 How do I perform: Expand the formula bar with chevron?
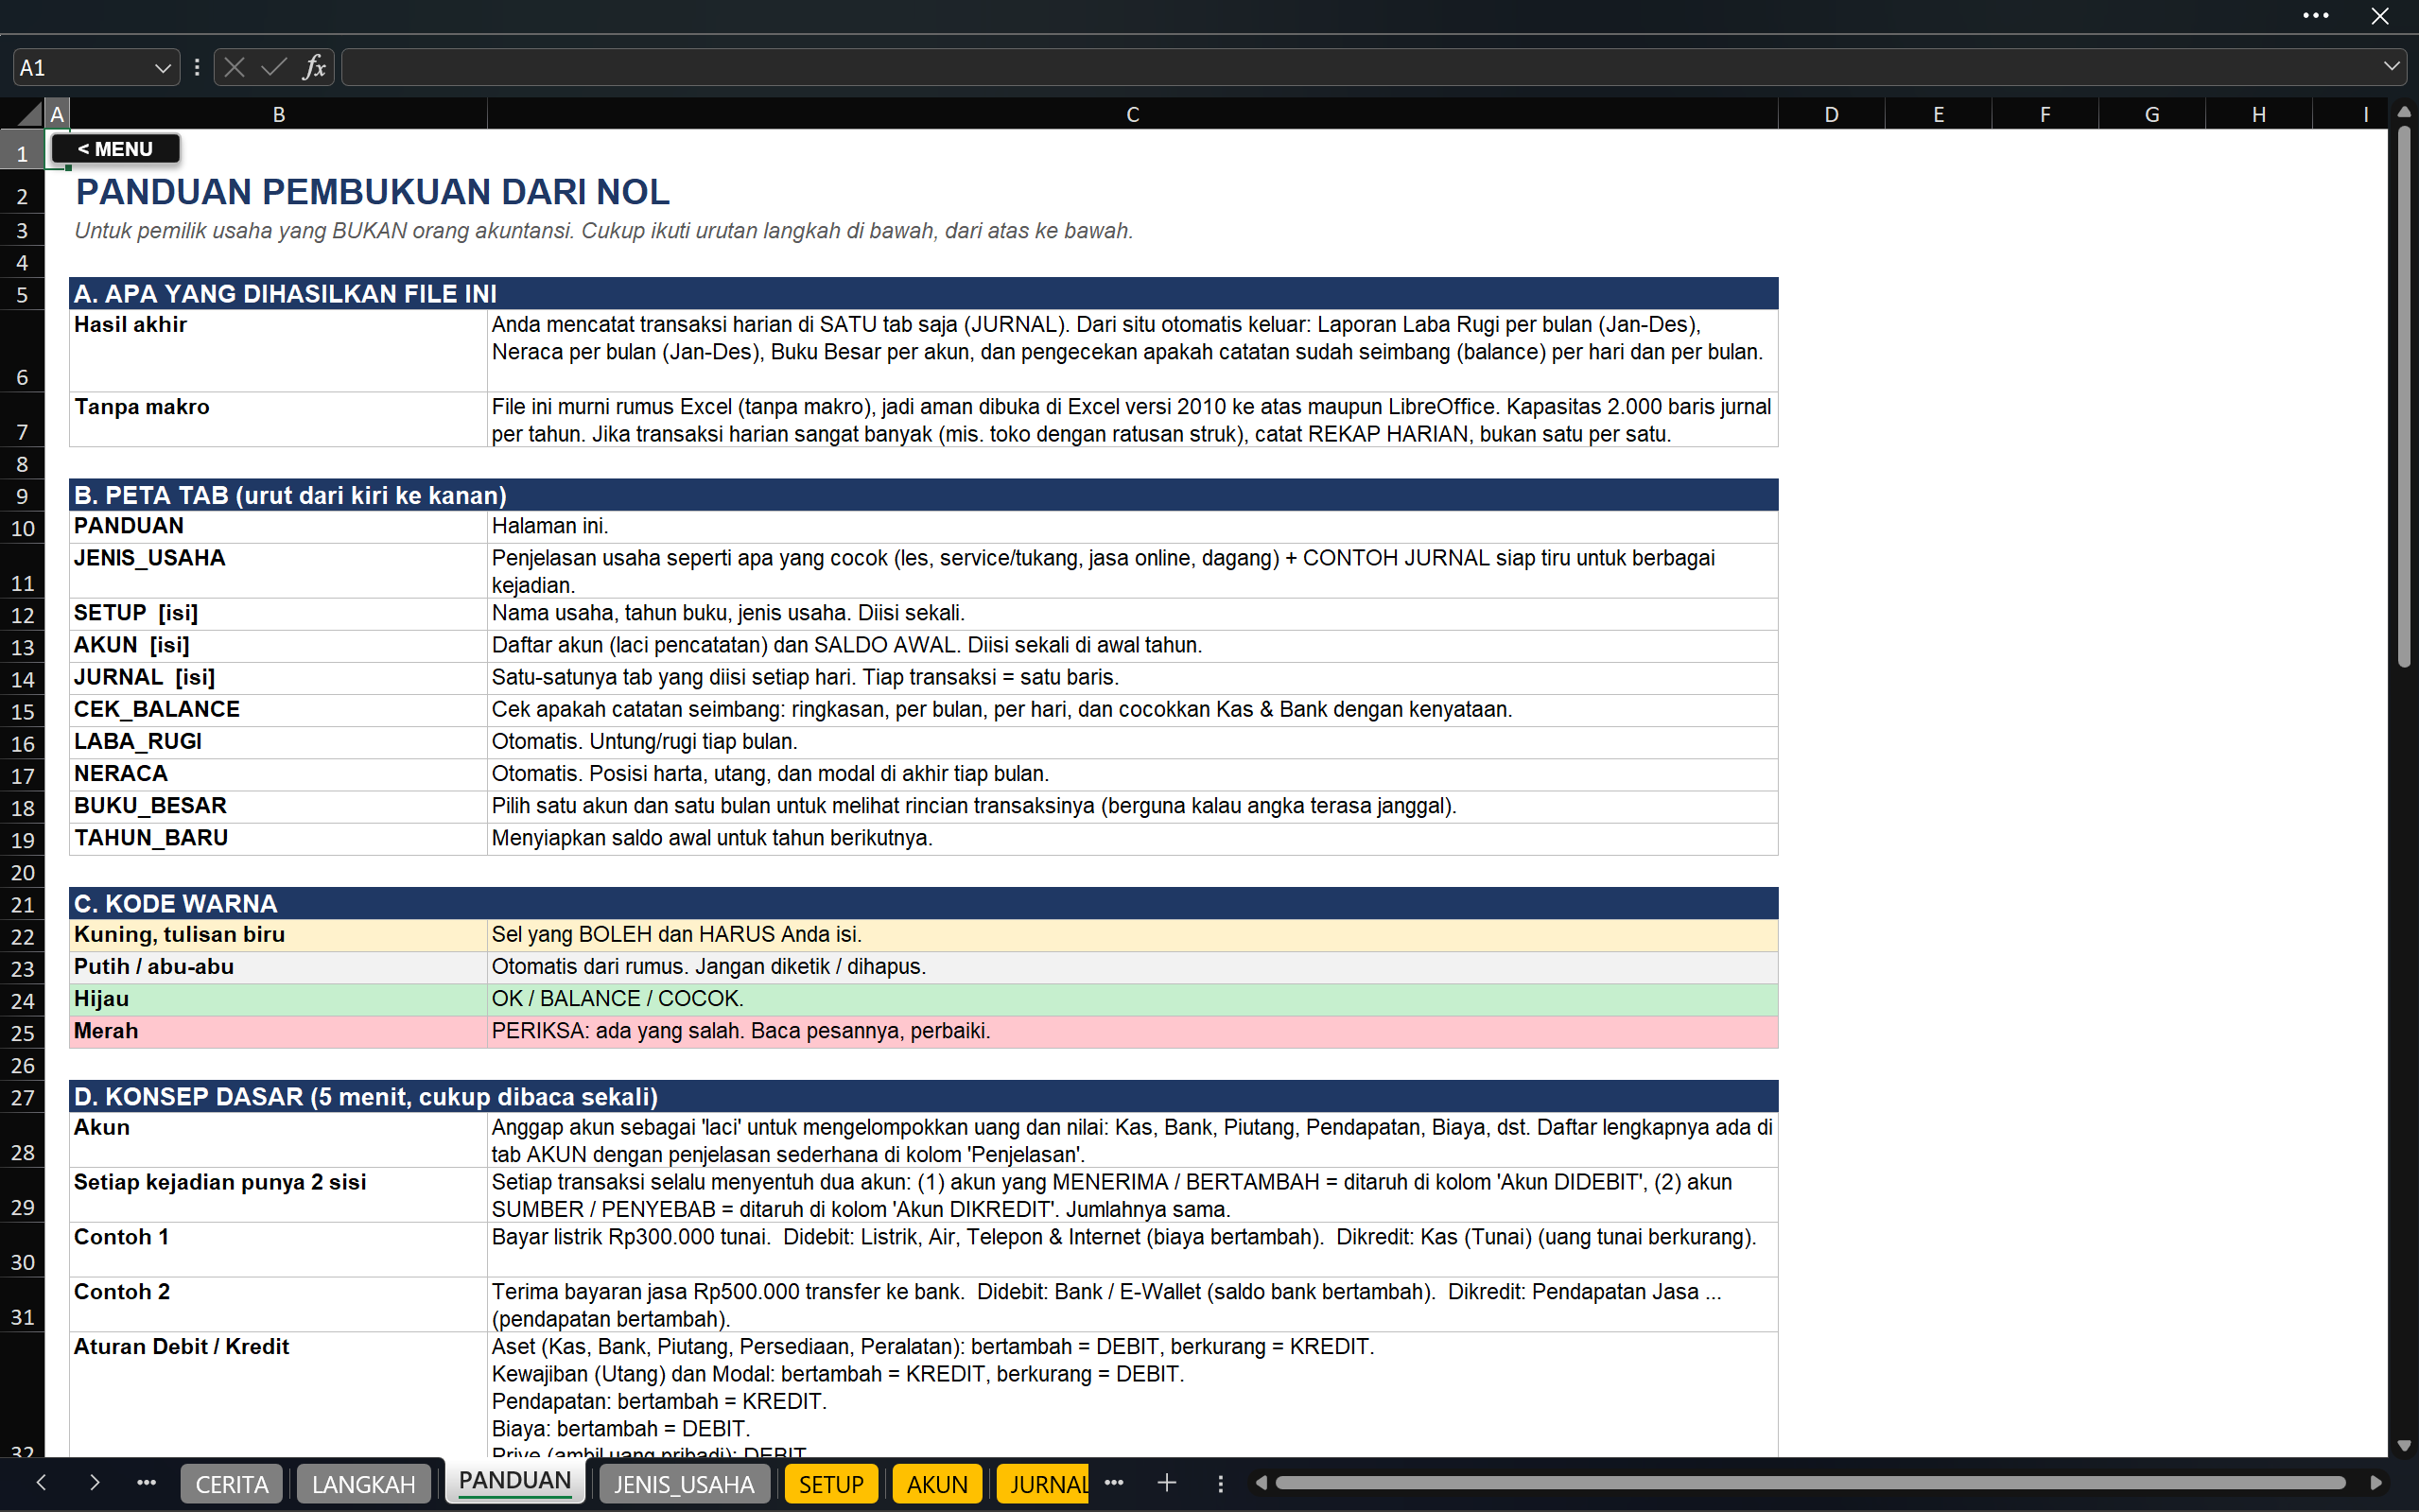(x=2391, y=67)
